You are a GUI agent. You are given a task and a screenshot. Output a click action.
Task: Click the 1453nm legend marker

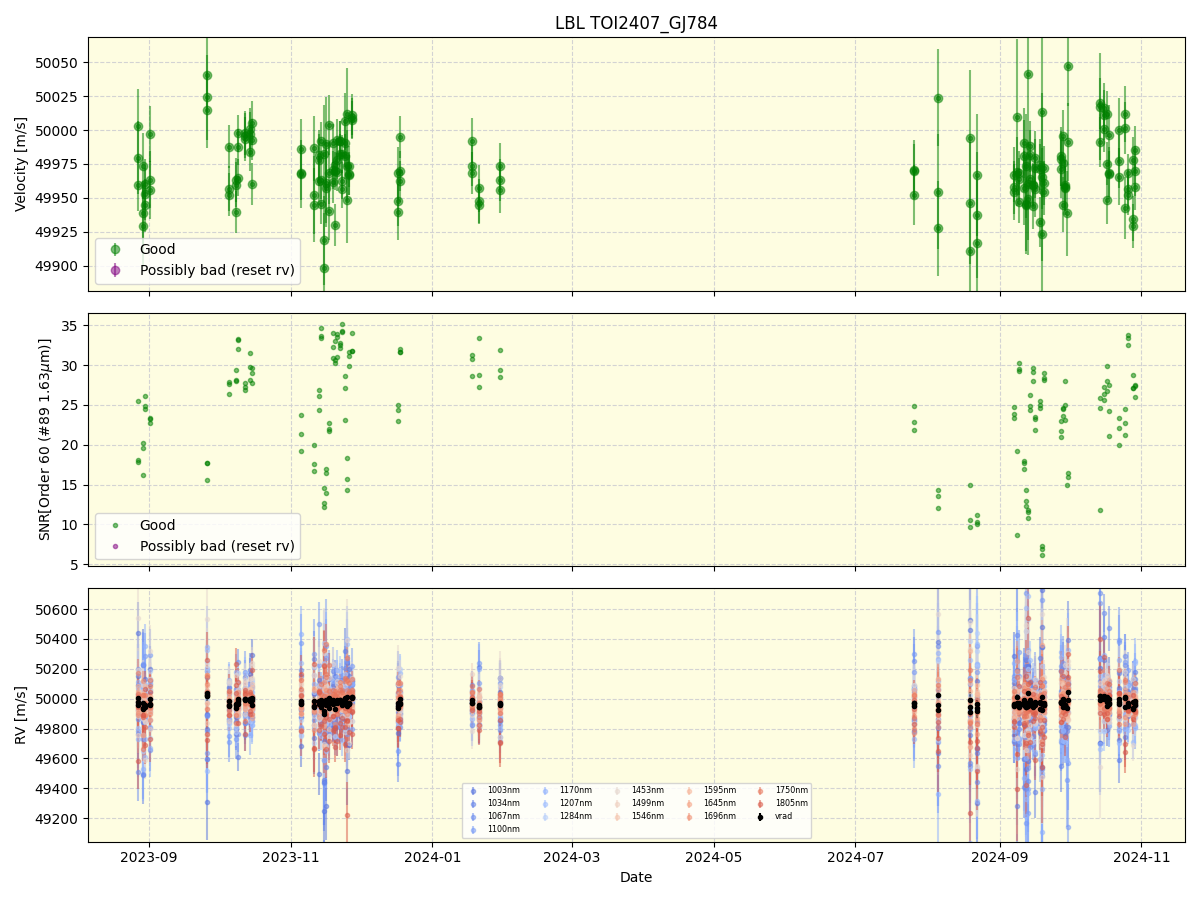[x=617, y=790]
